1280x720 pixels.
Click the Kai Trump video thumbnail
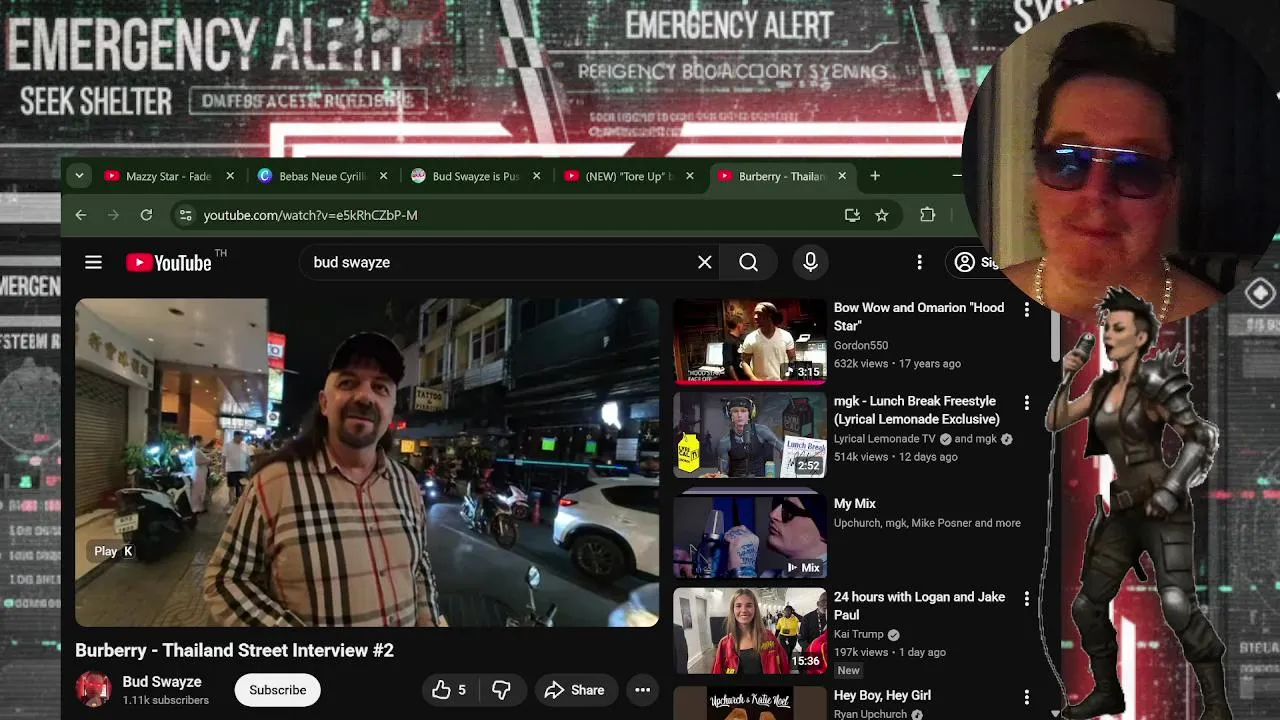(750, 630)
